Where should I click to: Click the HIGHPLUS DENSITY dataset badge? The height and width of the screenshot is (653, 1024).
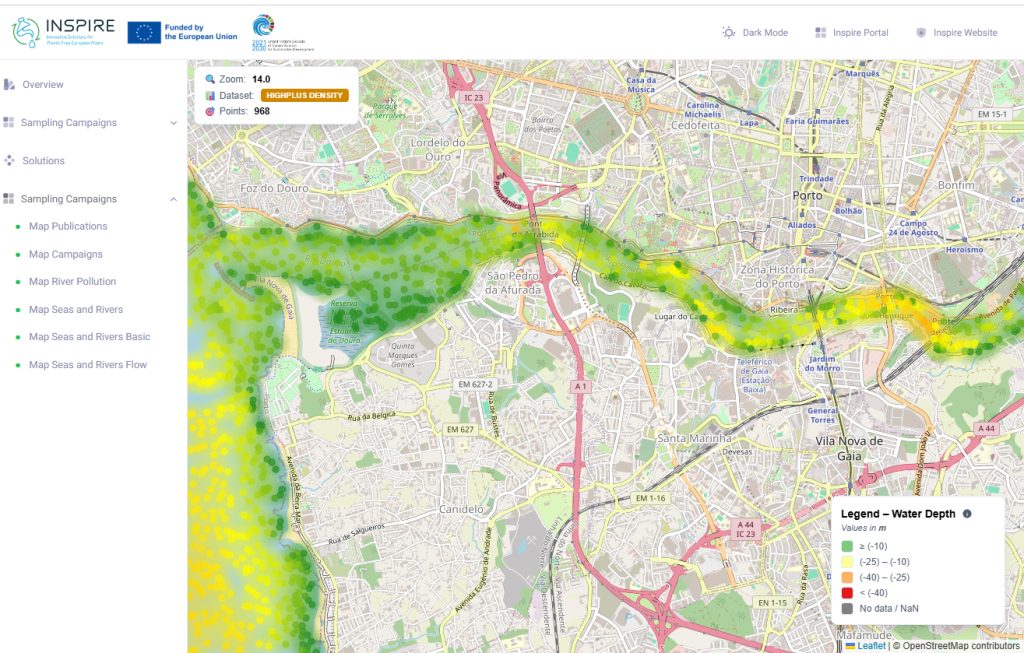click(x=304, y=96)
